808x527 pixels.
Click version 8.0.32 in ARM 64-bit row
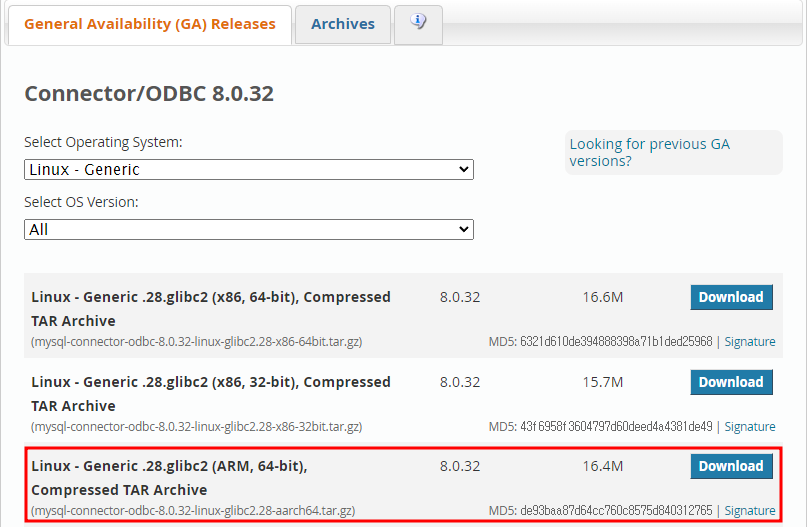point(460,466)
